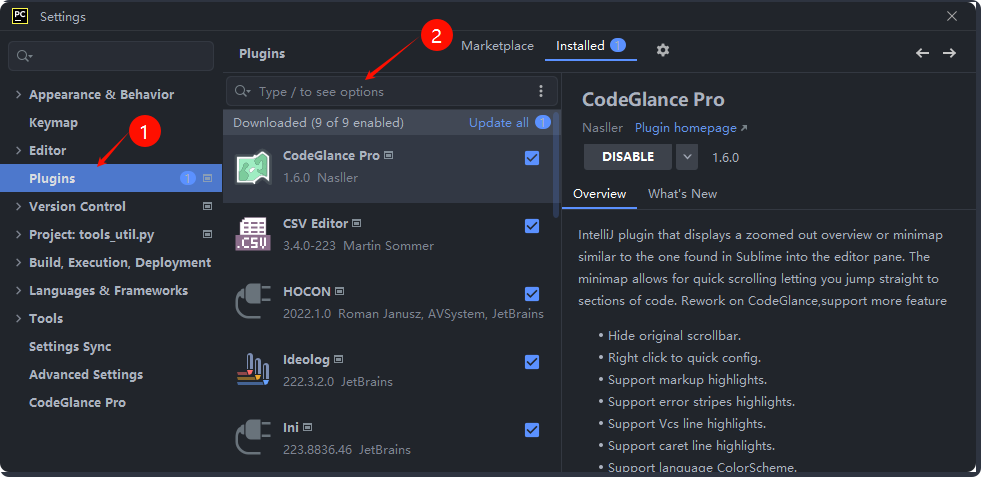Navigate back with the left arrow
Viewport: 981px width, 477px height.
coord(922,53)
